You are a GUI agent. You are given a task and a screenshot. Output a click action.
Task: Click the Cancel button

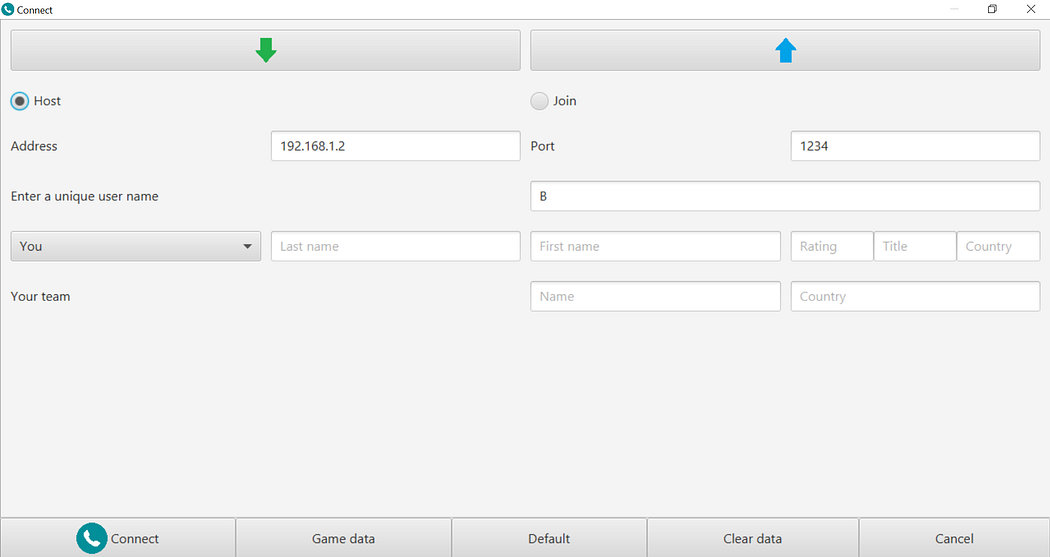[x=954, y=538]
